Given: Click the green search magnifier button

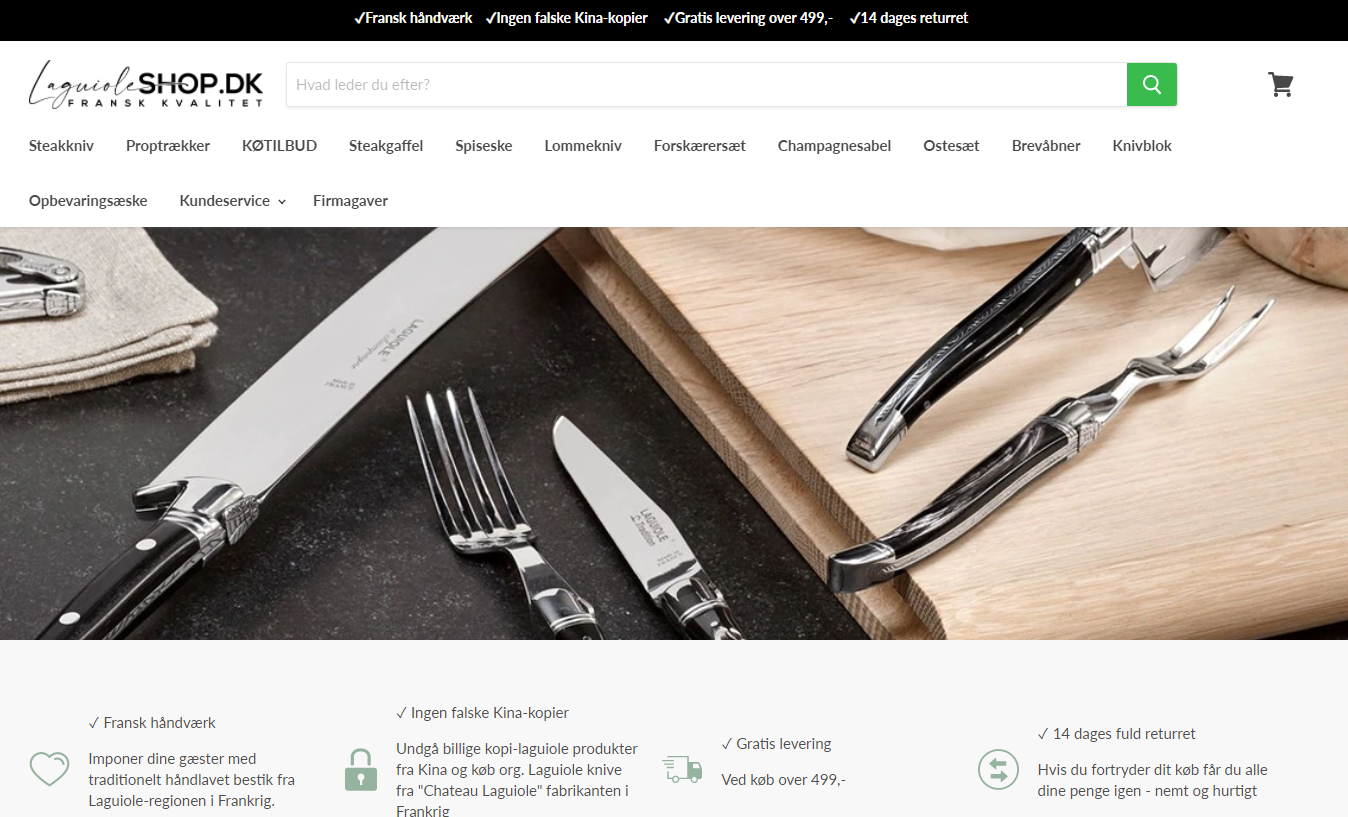Looking at the screenshot, I should (x=1151, y=84).
